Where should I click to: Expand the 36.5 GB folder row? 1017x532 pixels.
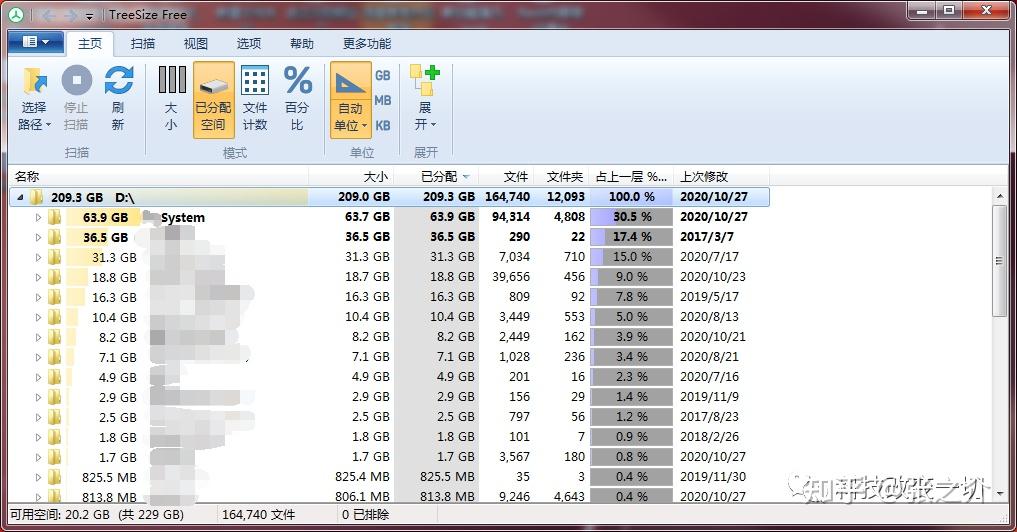tap(38, 237)
